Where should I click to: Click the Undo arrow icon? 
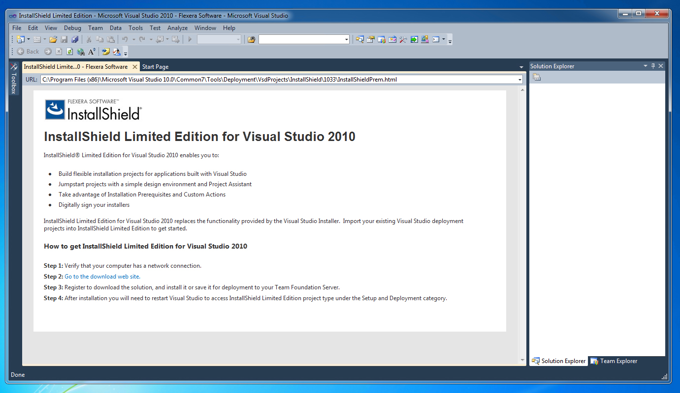pos(125,39)
